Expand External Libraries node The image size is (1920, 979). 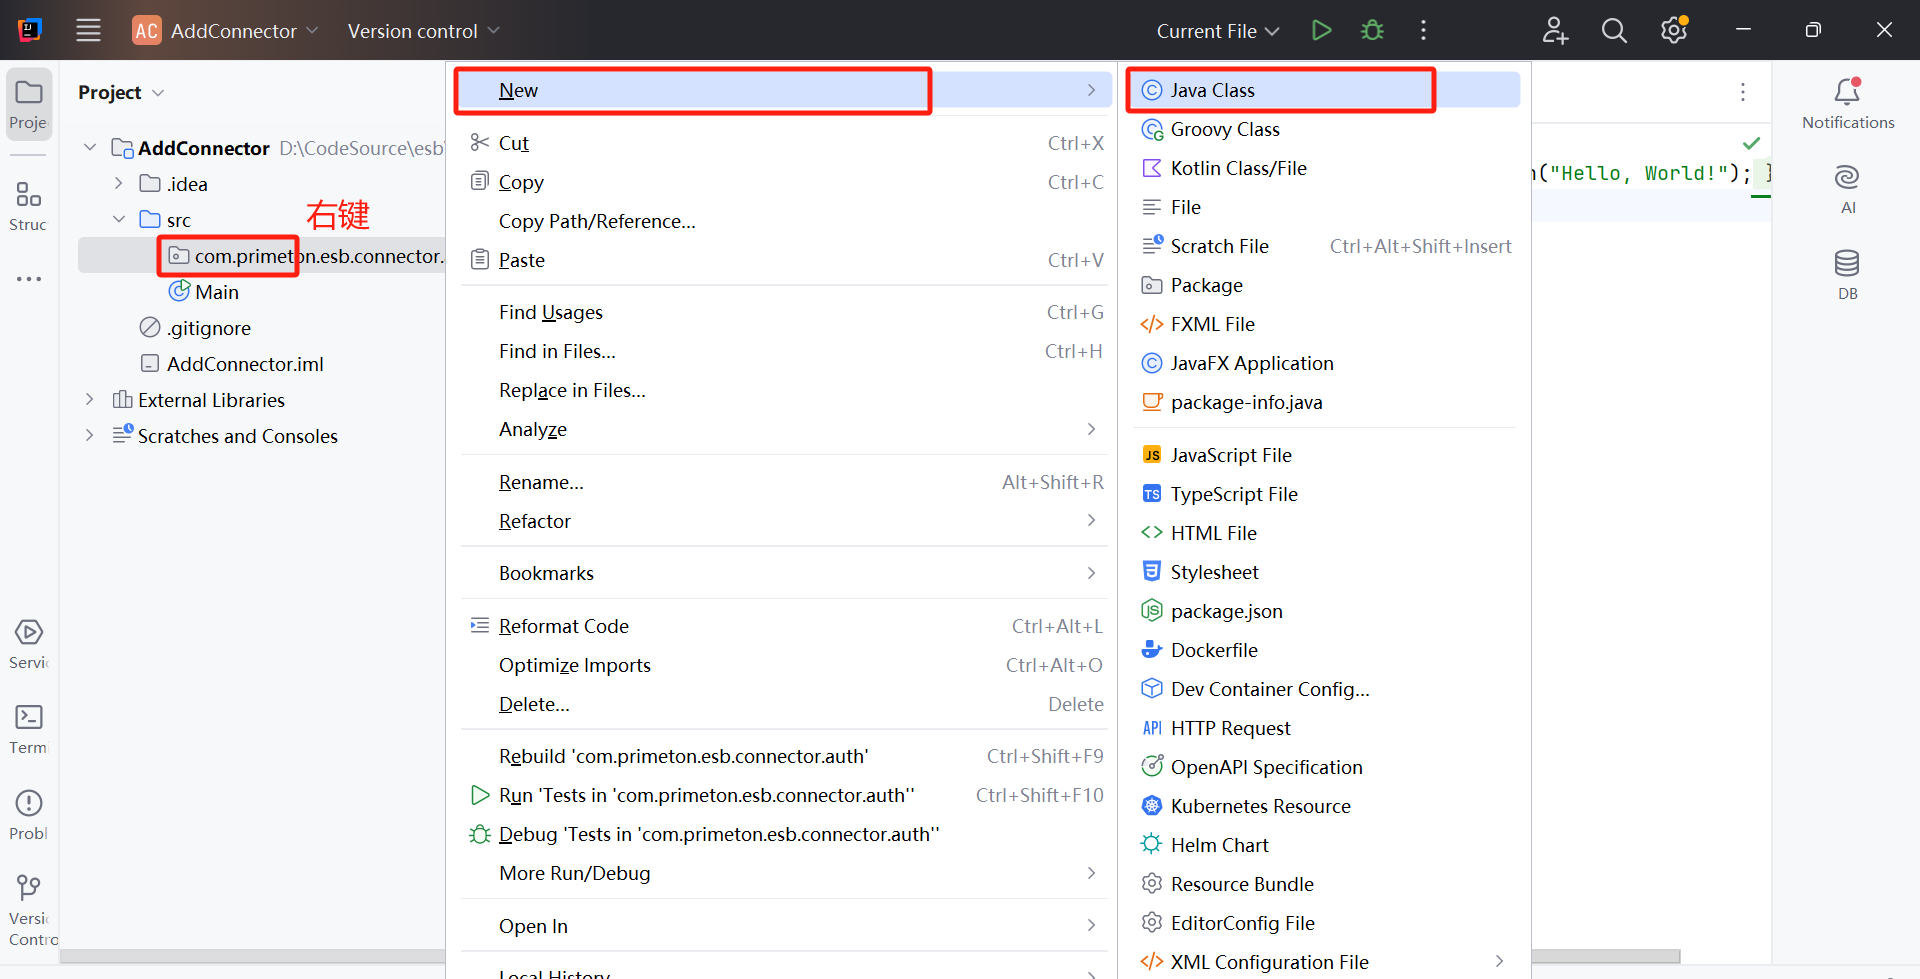pyautogui.click(x=90, y=400)
